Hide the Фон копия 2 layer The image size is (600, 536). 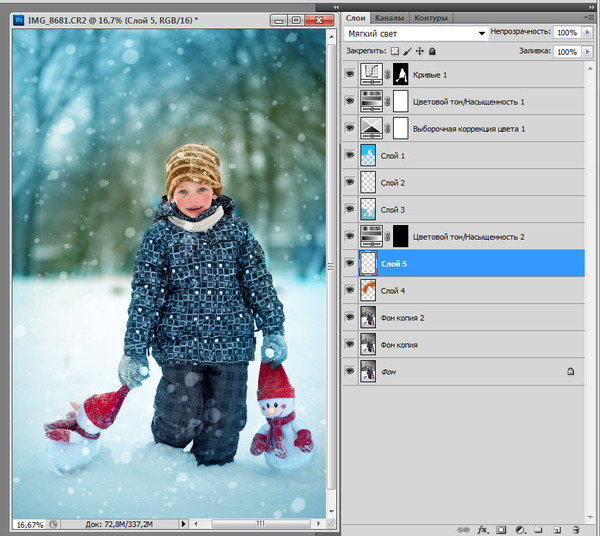pyautogui.click(x=349, y=317)
